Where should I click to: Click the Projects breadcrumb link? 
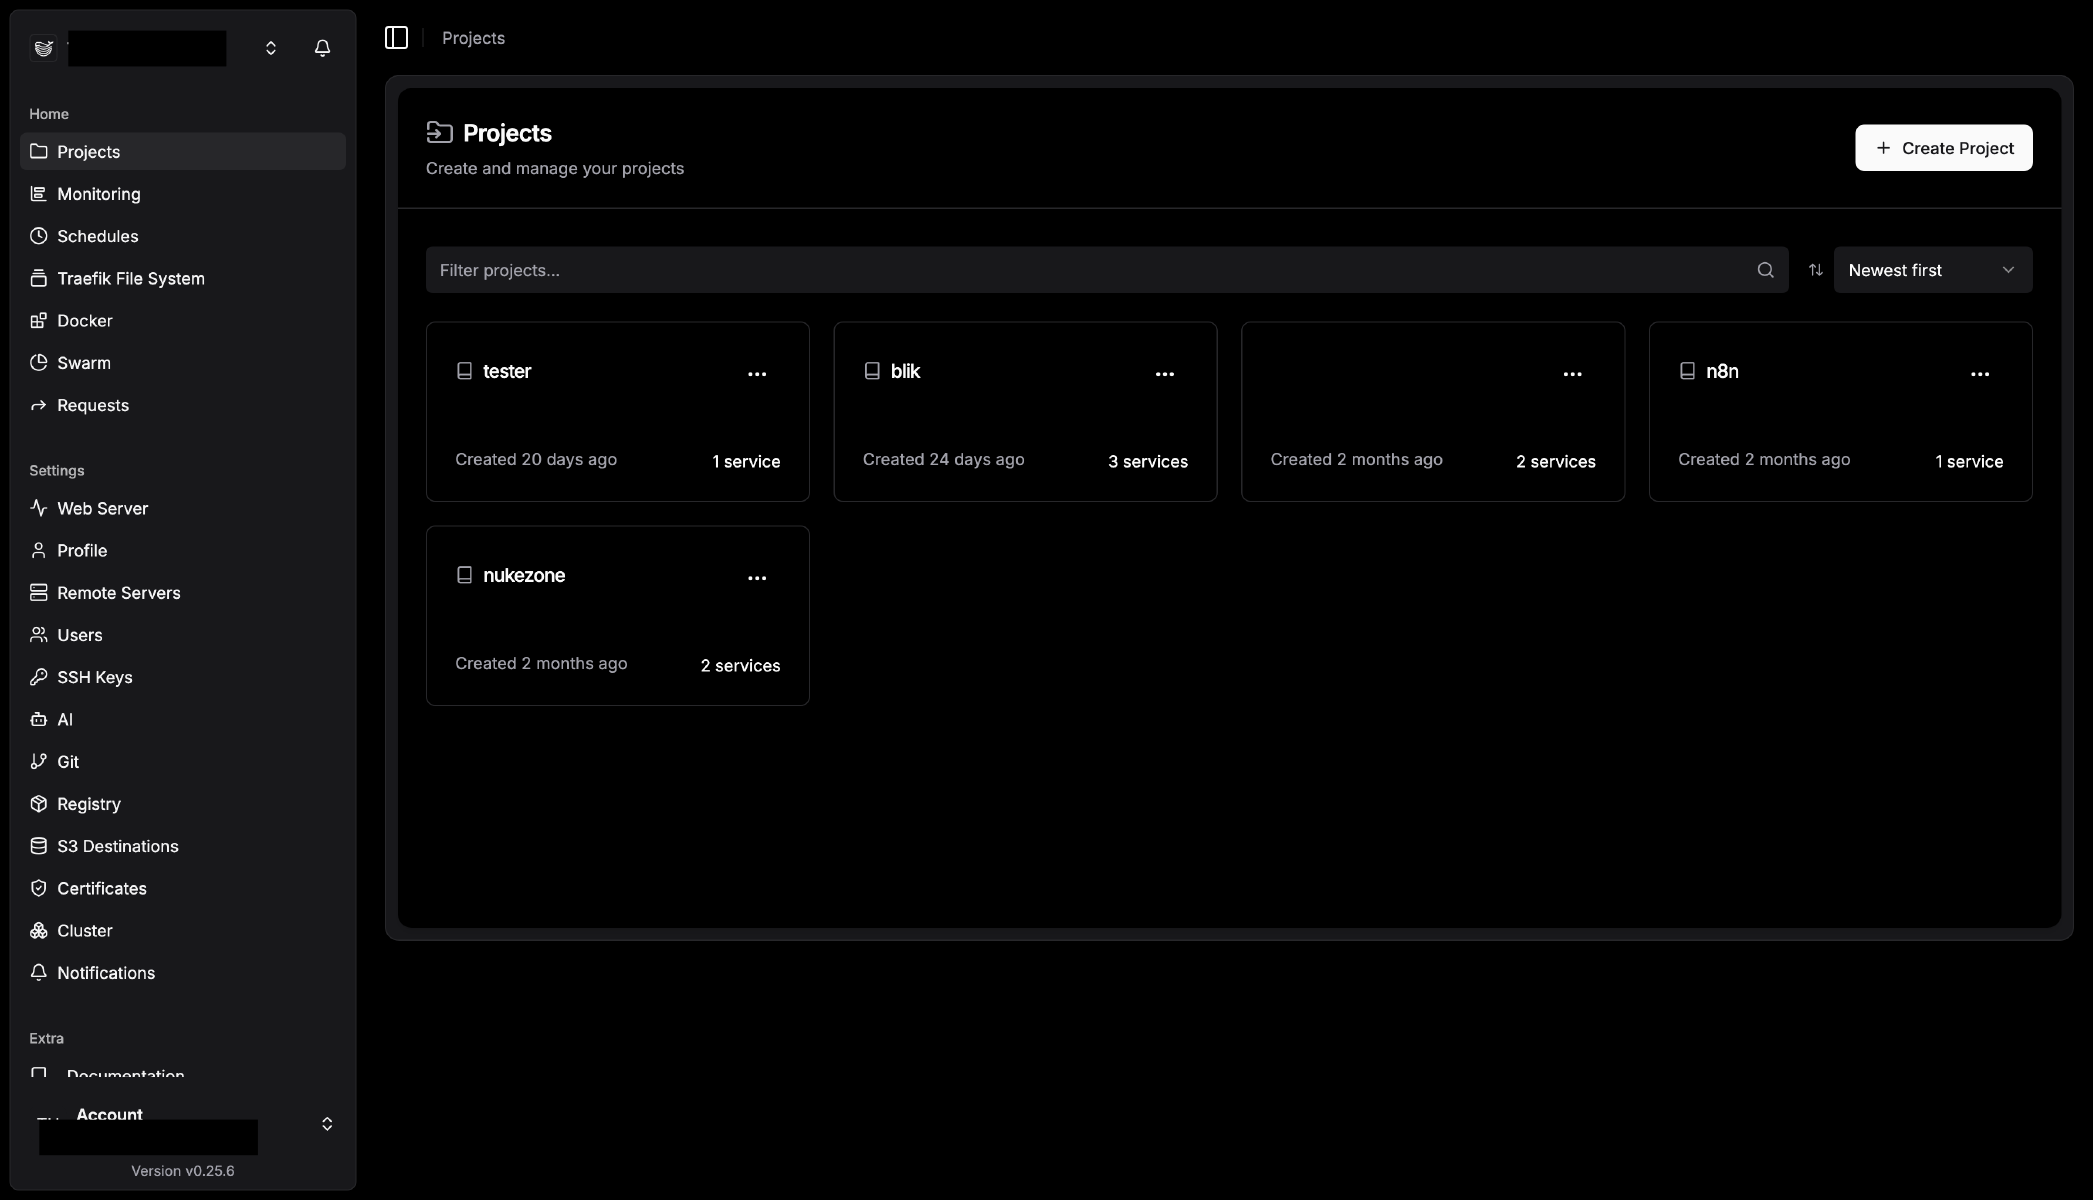[473, 38]
